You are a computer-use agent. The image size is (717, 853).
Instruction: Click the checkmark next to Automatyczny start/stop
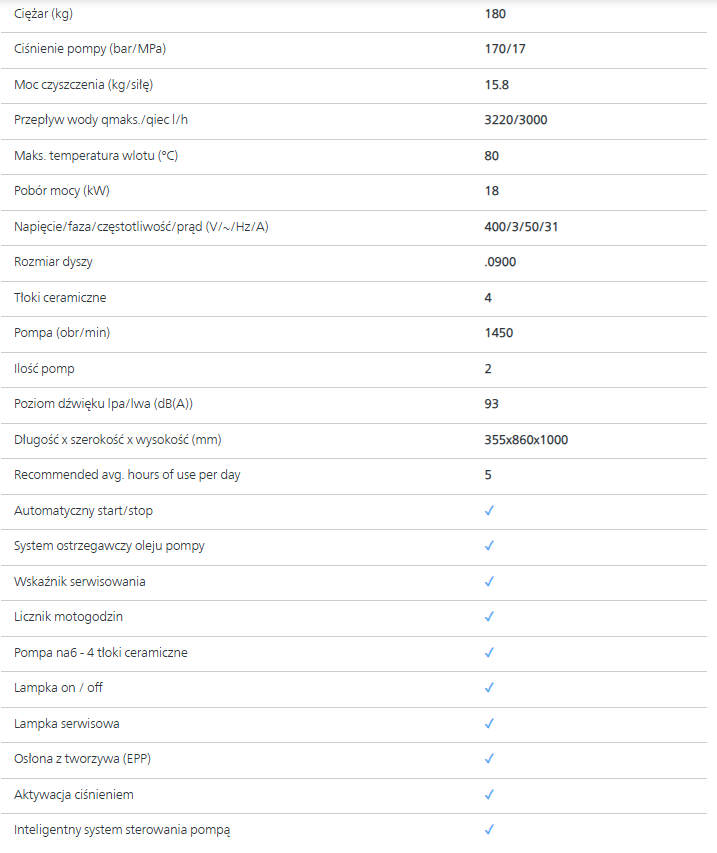(x=489, y=511)
